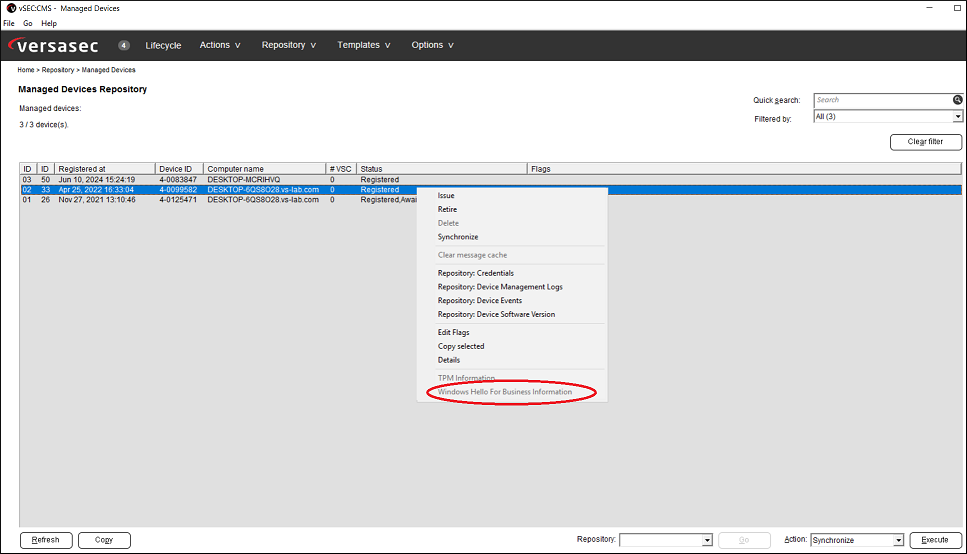Open the Help menu
Screen dimensions: 967x554
49,23
